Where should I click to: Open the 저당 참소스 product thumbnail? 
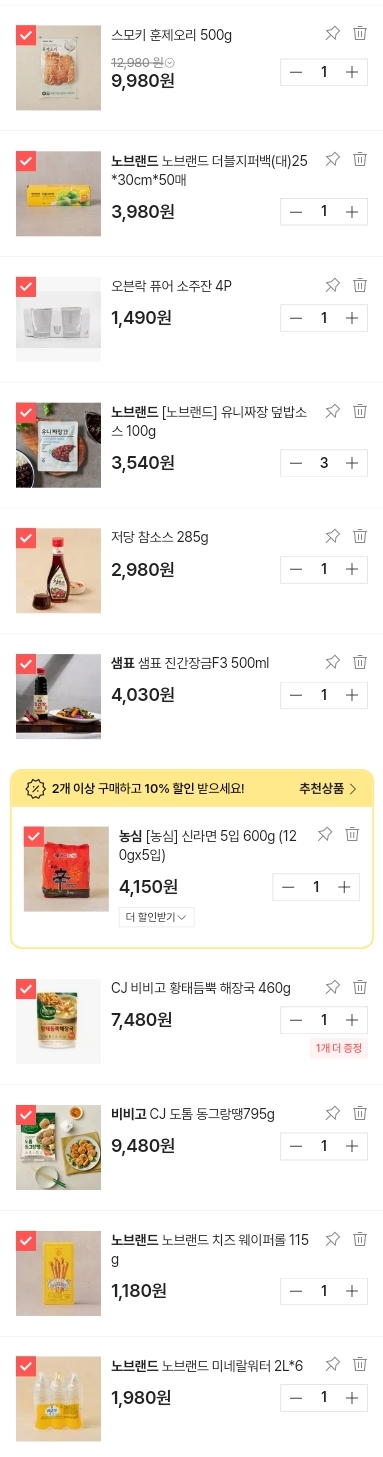tap(59, 571)
